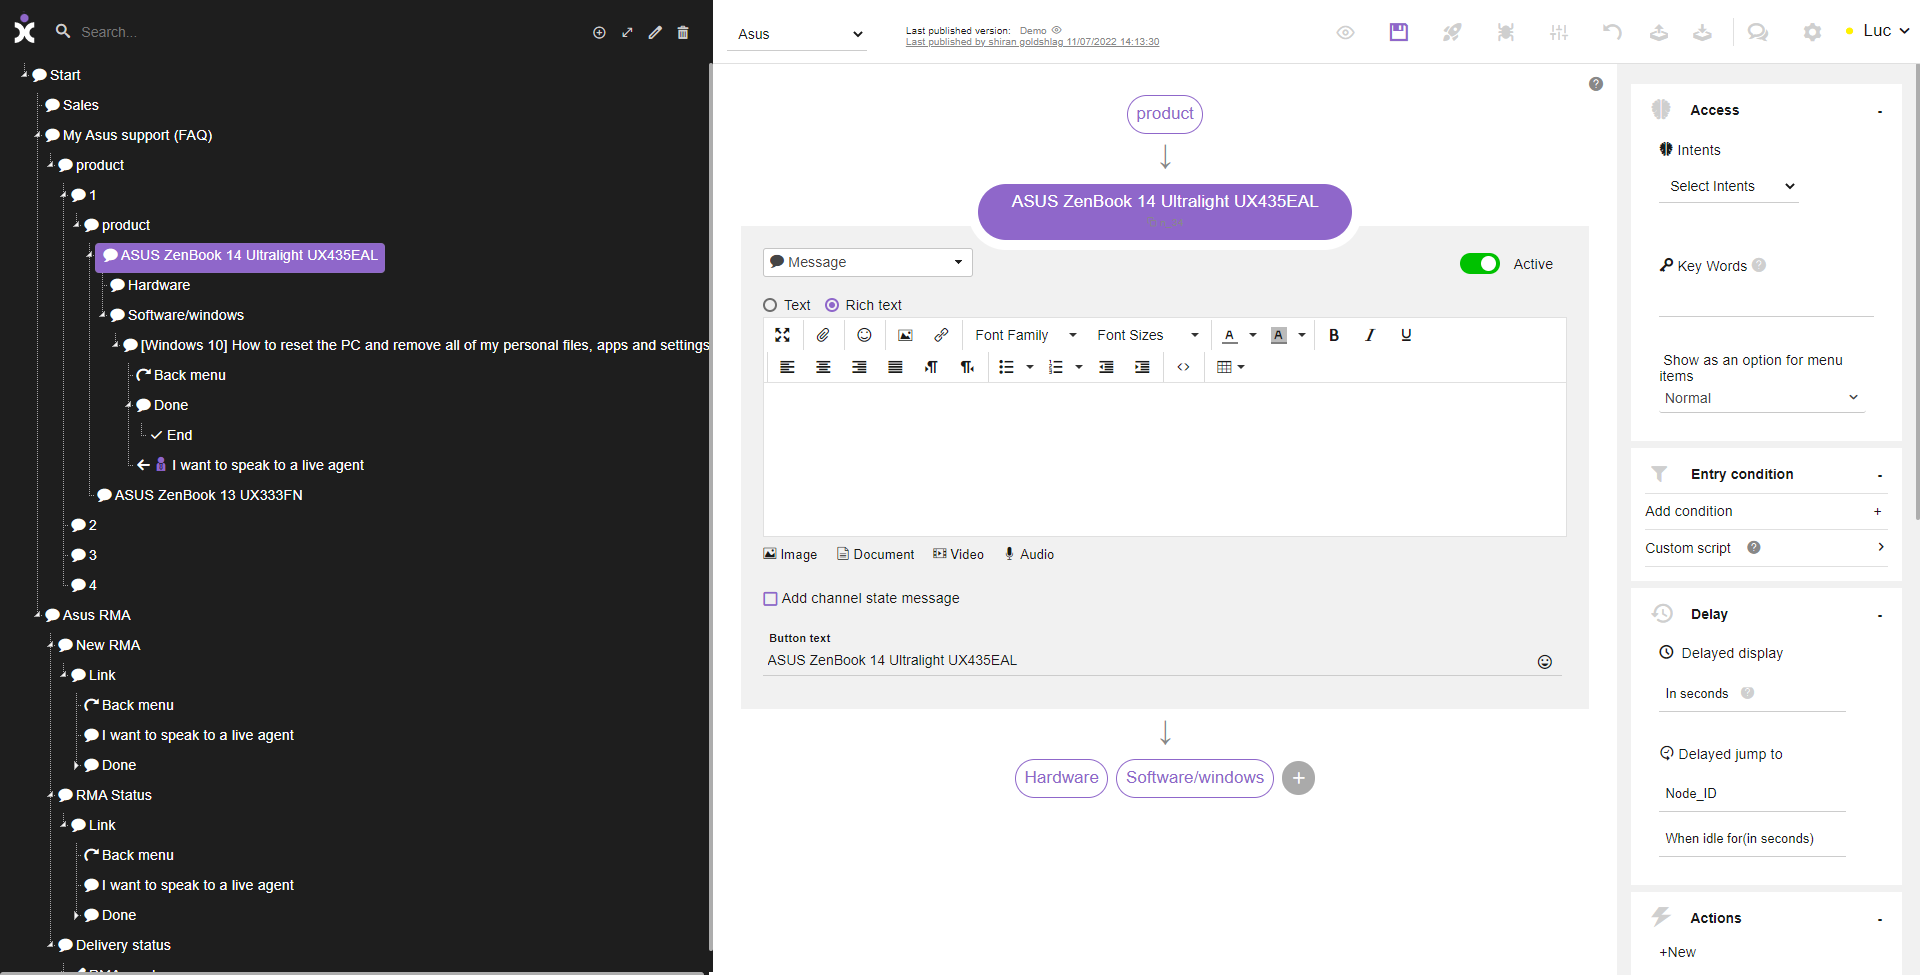This screenshot has width=1920, height=975.
Task: Click the insert image icon in editor toolbar
Action: pyautogui.click(x=905, y=335)
